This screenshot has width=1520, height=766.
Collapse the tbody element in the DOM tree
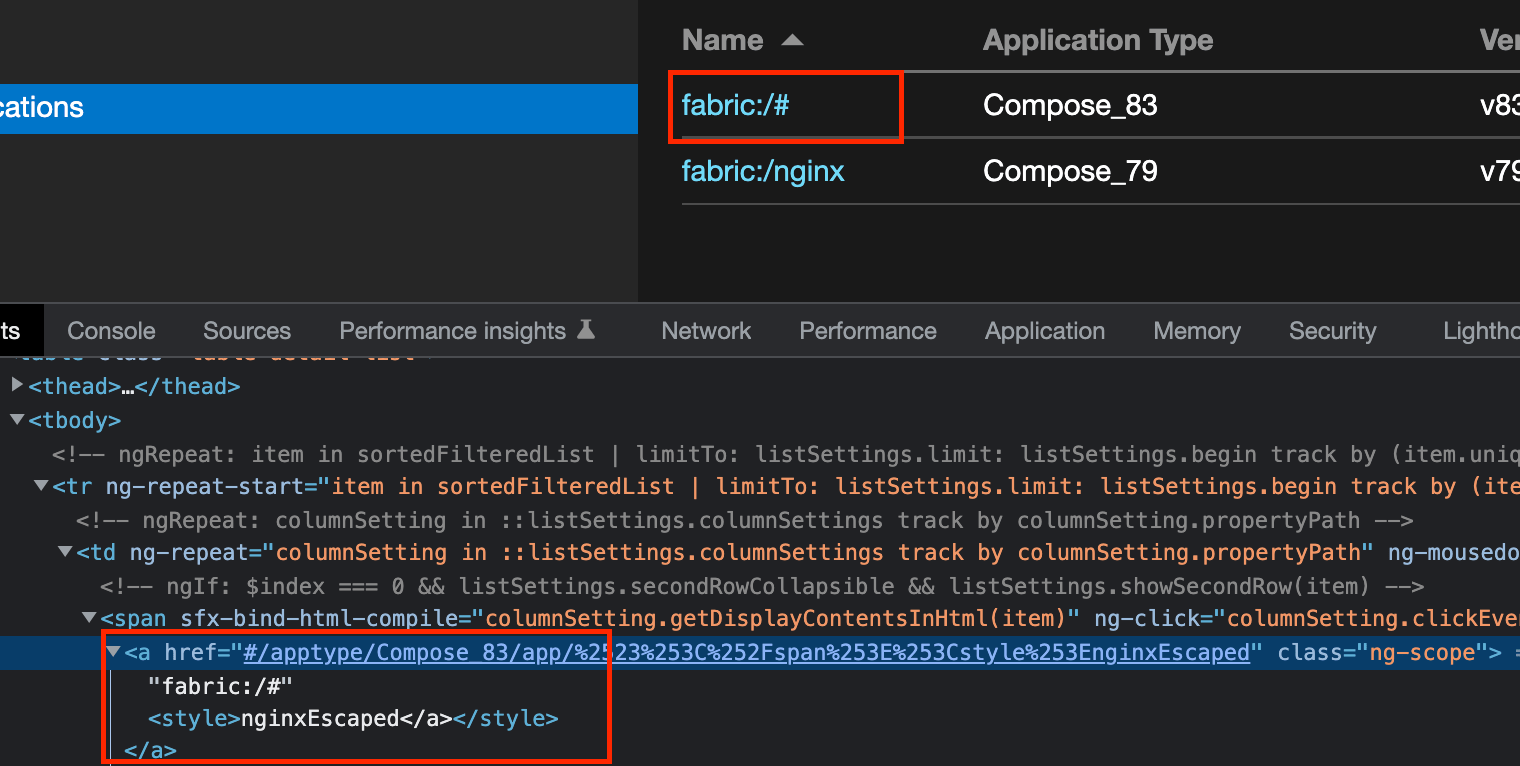[16, 420]
